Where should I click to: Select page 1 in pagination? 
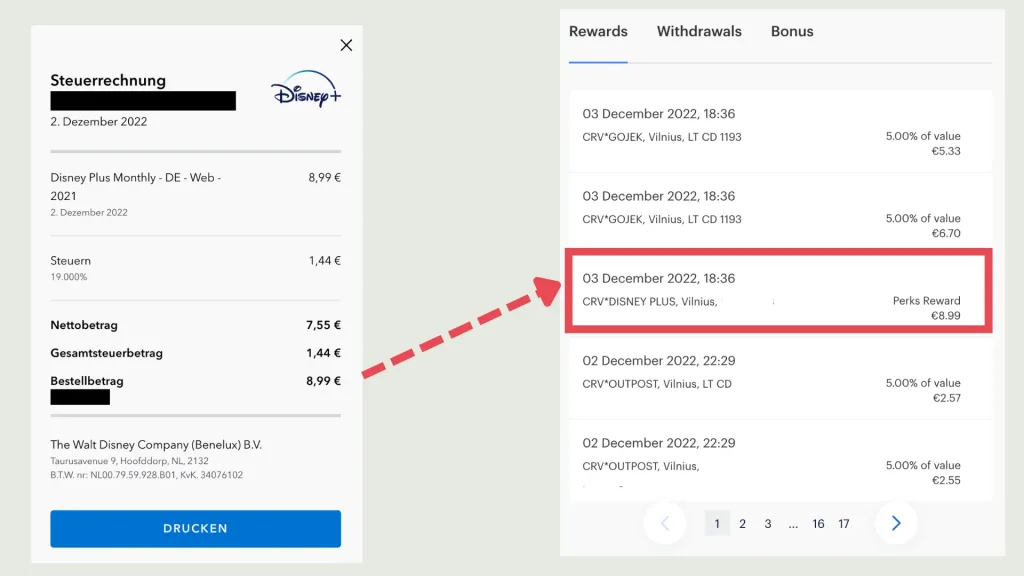(x=717, y=523)
